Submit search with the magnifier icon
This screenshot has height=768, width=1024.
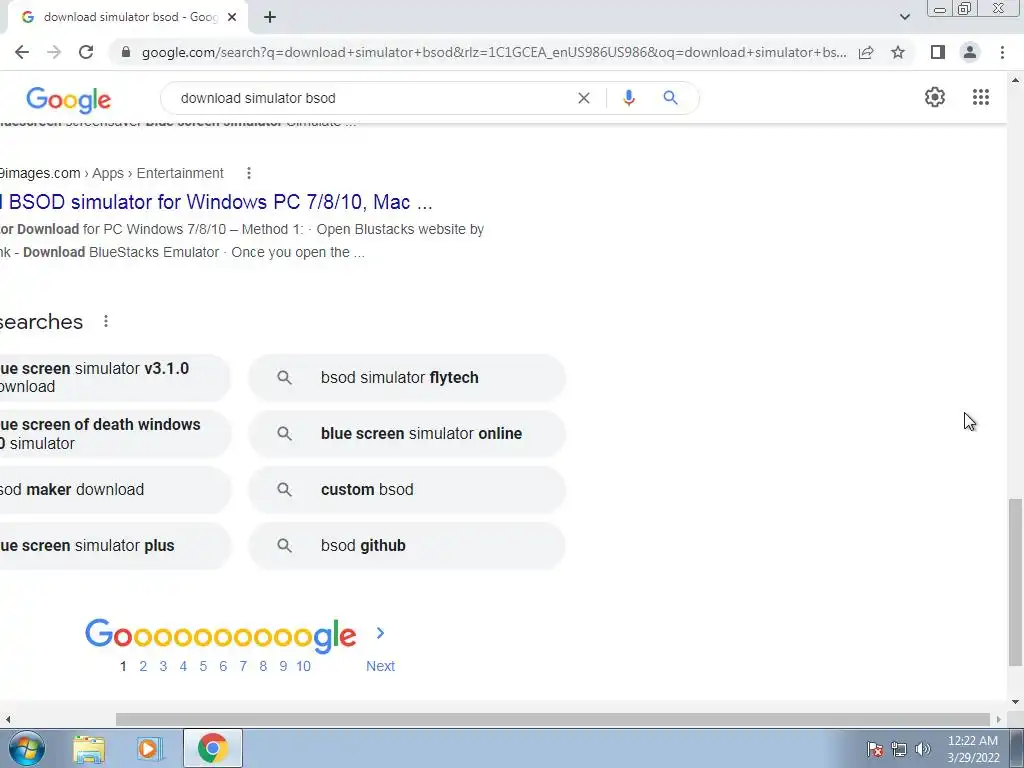pyautogui.click(x=670, y=98)
